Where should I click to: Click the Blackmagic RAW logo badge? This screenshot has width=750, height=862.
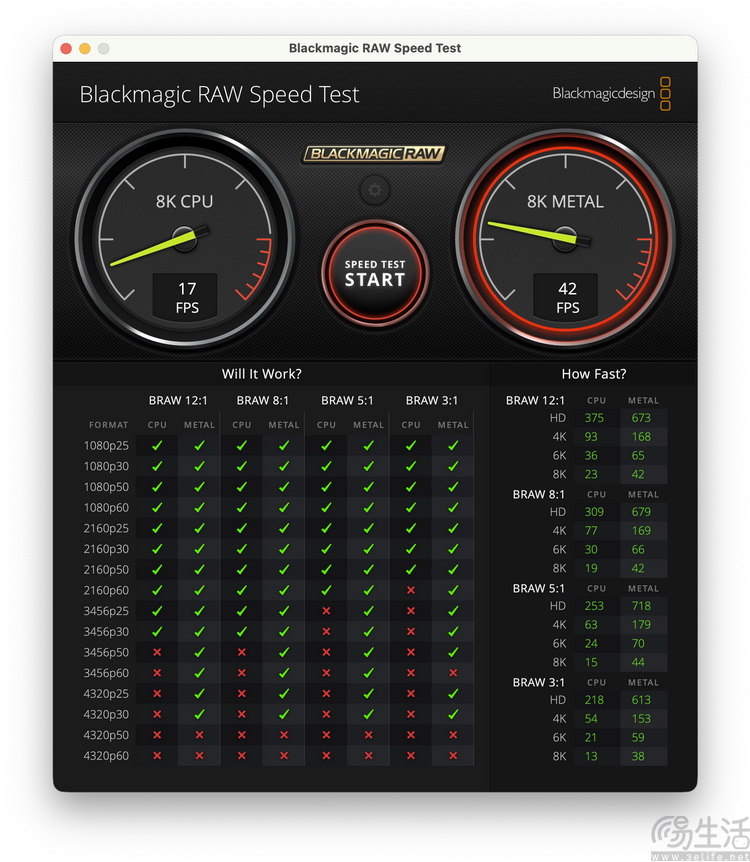click(374, 153)
